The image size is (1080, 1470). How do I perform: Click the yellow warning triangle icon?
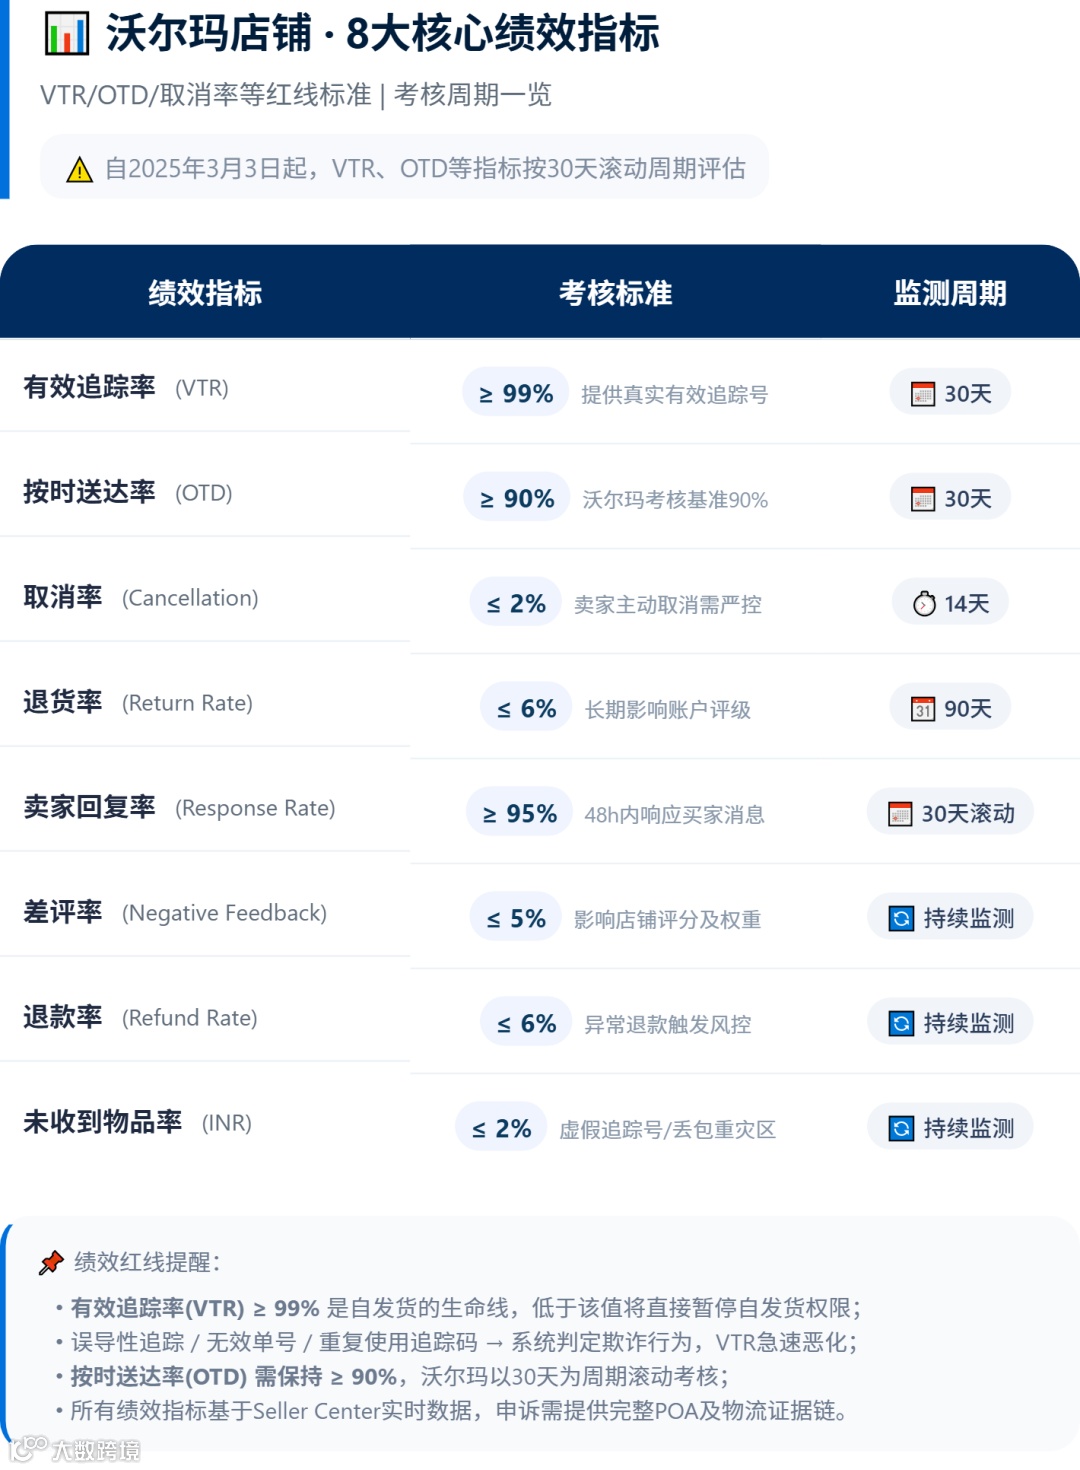[80, 169]
